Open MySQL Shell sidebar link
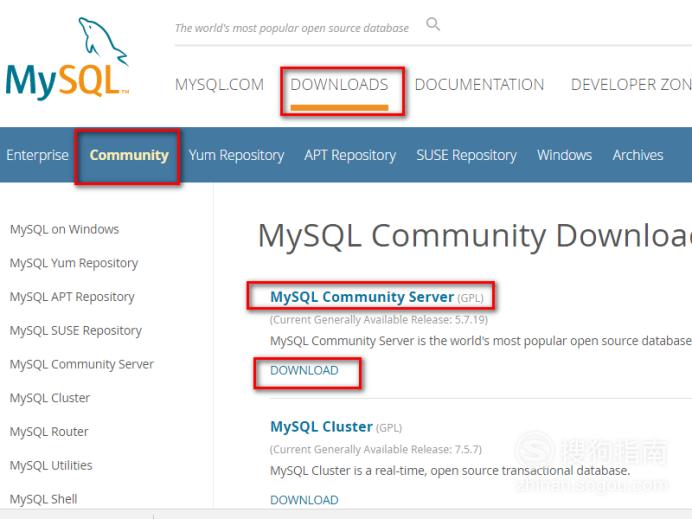692x519 pixels. coord(44,499)
